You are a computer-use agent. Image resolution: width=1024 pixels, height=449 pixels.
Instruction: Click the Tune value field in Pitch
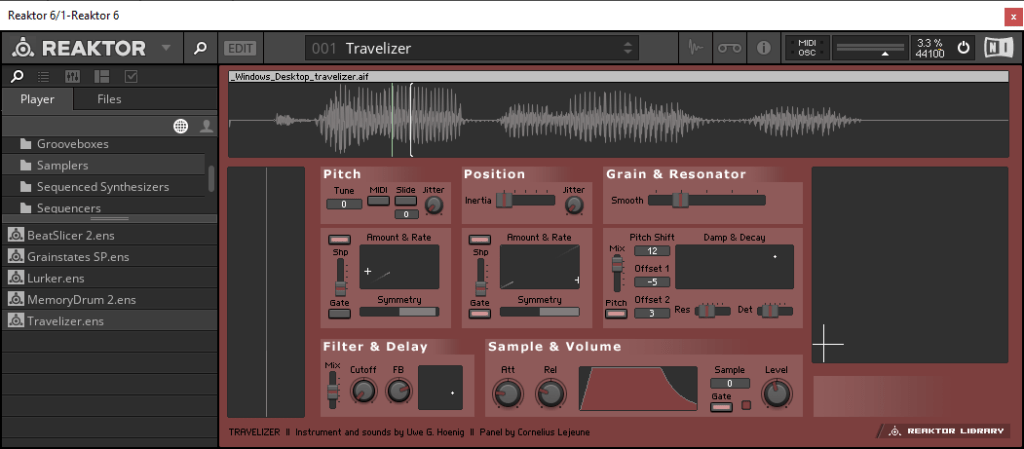[343, 204]
